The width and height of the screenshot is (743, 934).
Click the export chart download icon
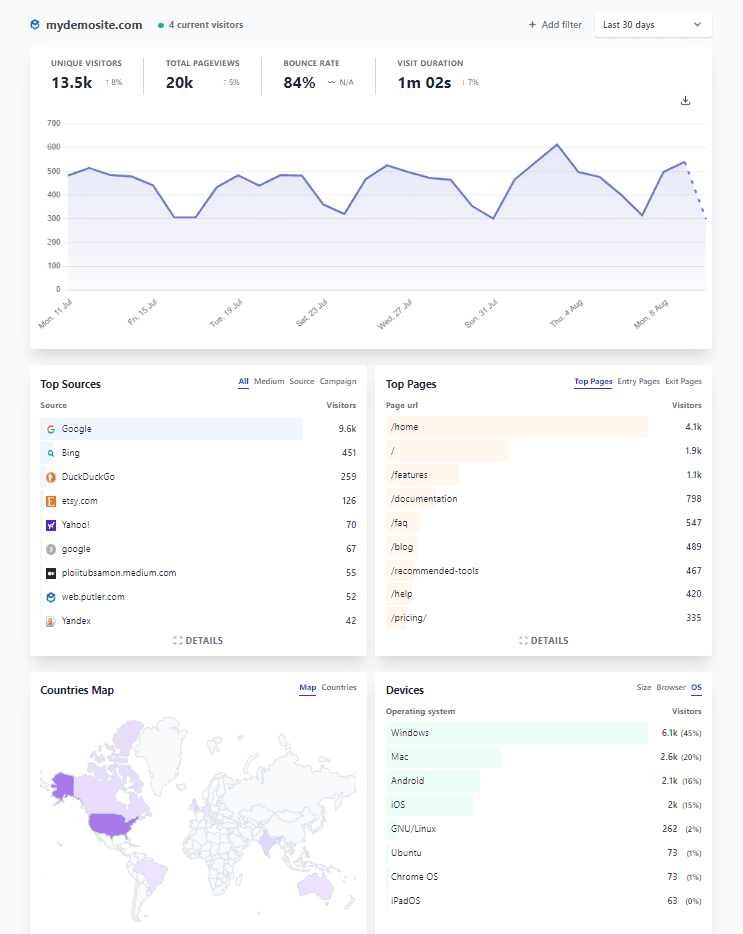point(685,101)
